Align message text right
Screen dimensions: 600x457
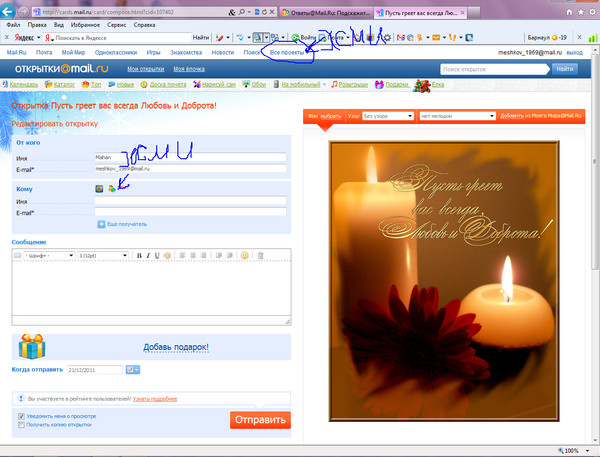click(x=203, y=255)
